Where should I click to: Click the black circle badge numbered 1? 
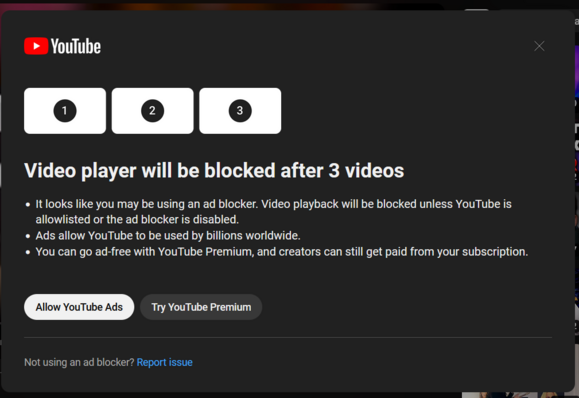point(65,110)
